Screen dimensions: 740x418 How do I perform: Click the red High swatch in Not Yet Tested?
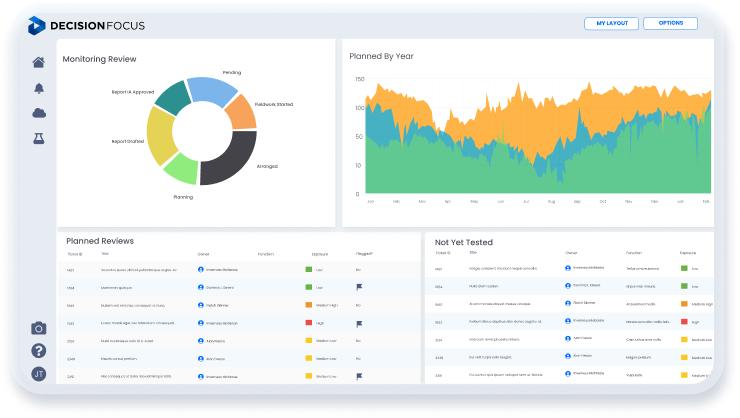[x=684, y=321]
